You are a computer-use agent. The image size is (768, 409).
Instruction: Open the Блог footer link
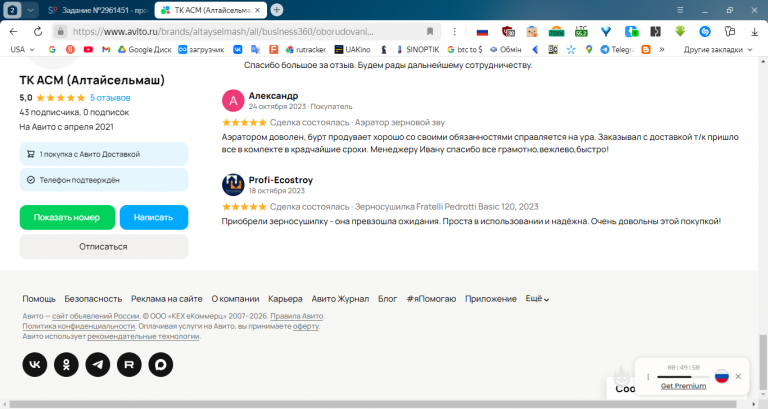coord(387,299)
